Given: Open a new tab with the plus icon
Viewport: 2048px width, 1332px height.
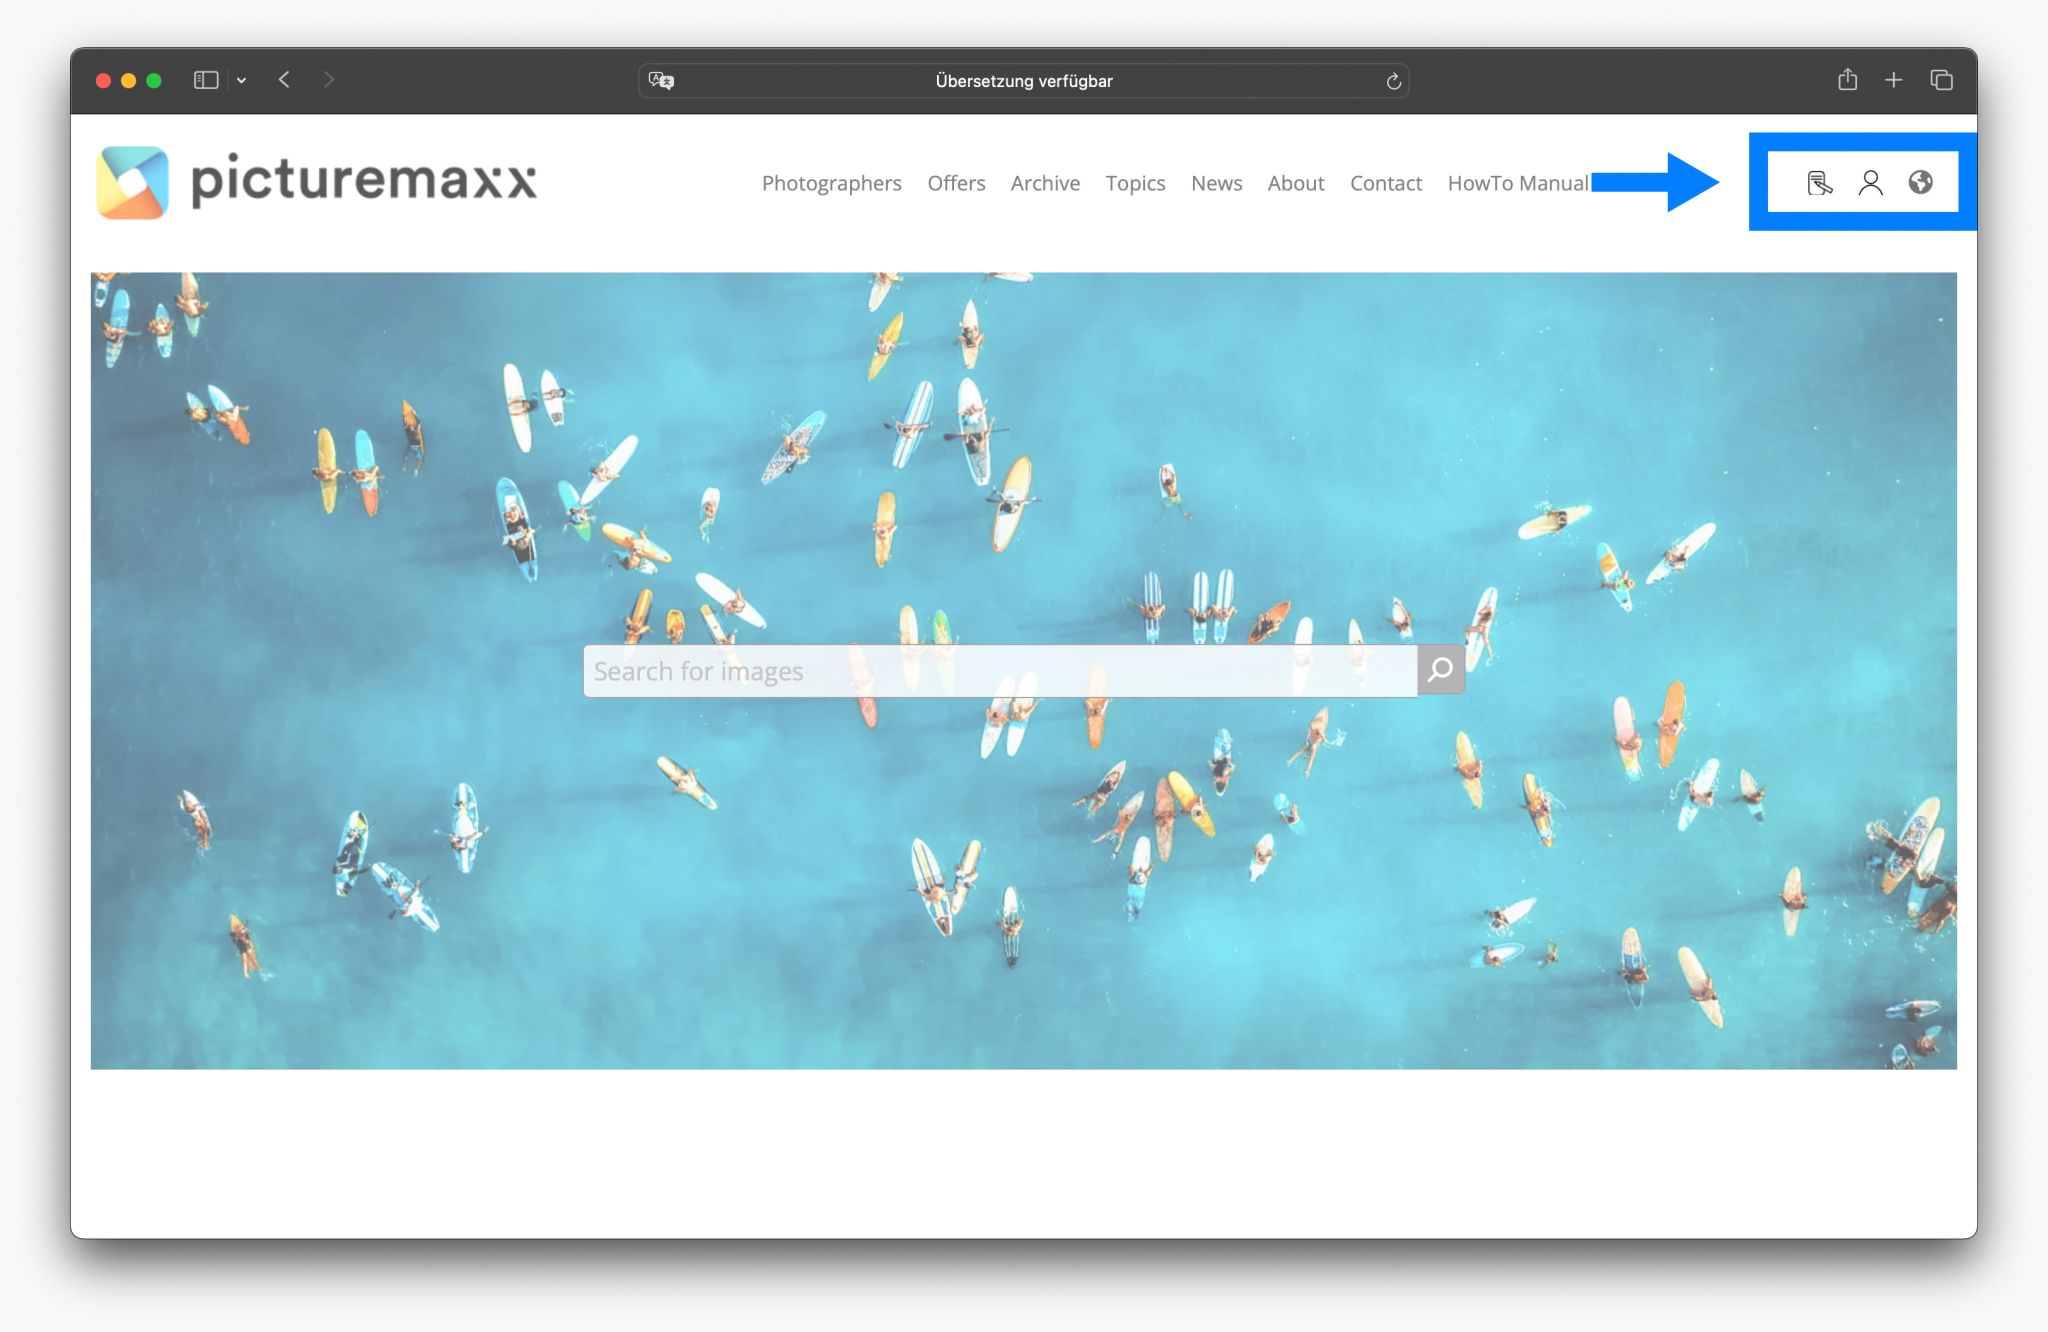Looking at the screenshot, I should coord(1893,80).
